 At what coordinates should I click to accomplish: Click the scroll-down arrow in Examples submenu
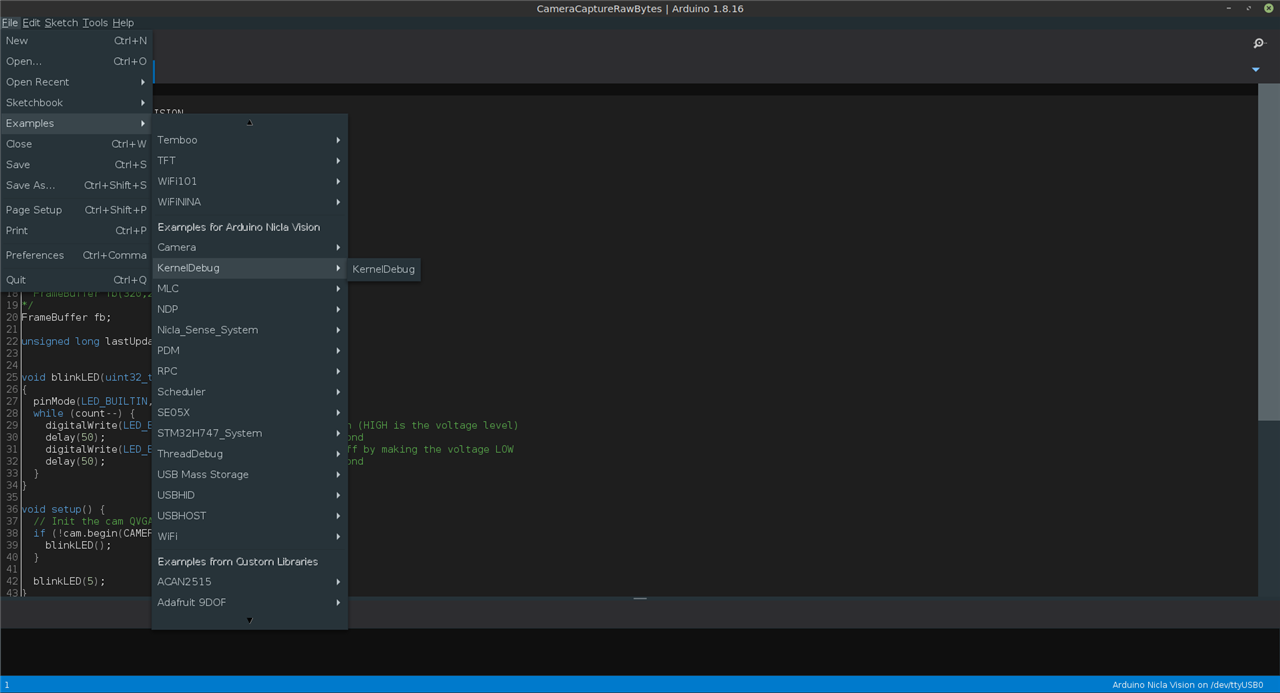(249, 620)
